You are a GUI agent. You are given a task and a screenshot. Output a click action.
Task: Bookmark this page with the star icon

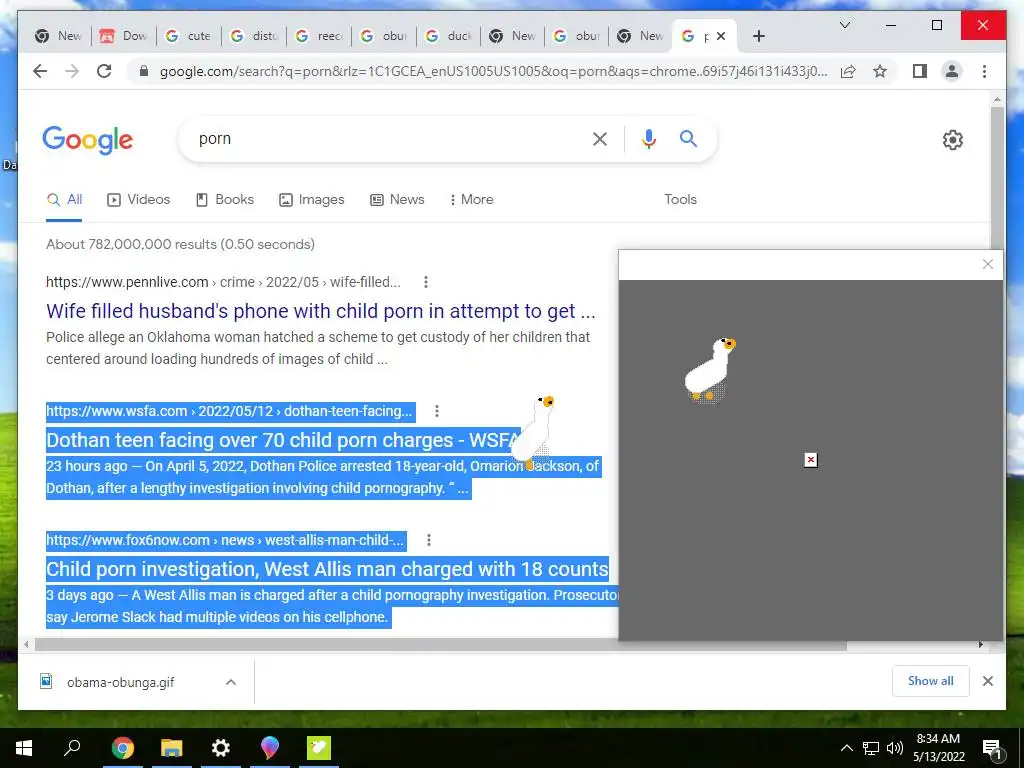tap(880, 71)
